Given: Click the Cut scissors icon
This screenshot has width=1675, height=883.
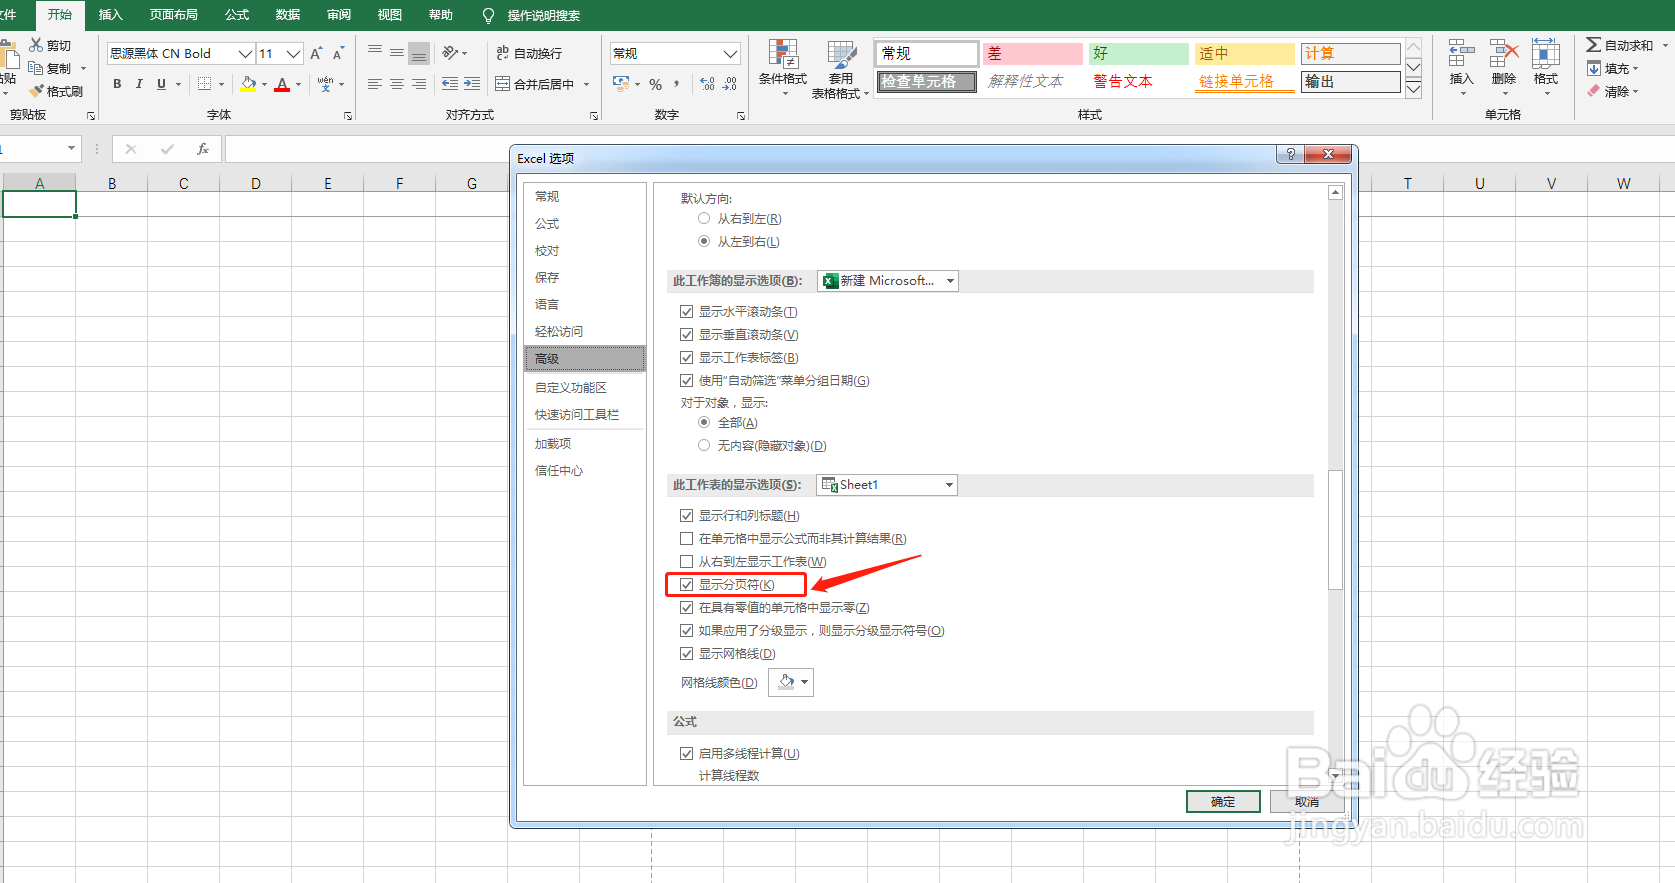Looking at the screenshot, I should pyautogui.click(x=36, y=45).
